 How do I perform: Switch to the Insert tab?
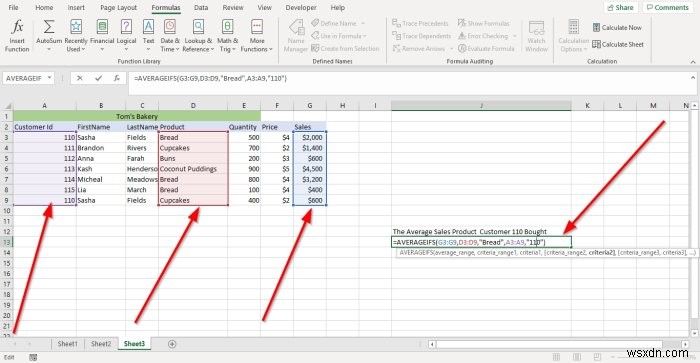76,8
